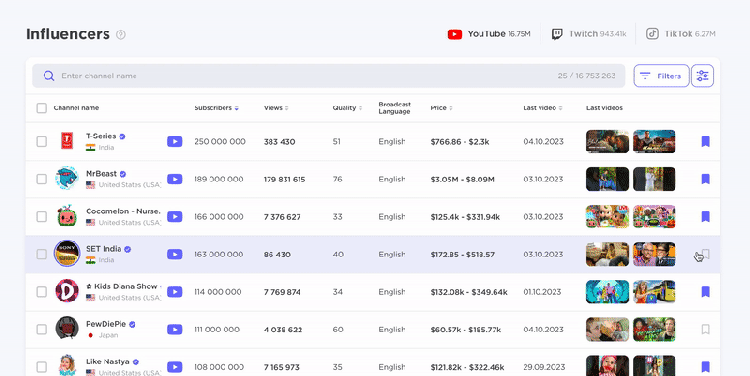Bookmark the SET India row
The image size is (750, 376).
(706, 254)
